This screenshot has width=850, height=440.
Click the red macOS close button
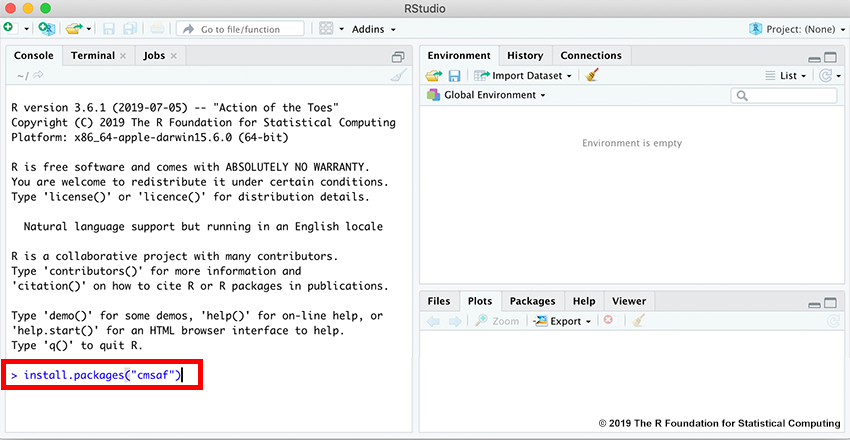11,8
